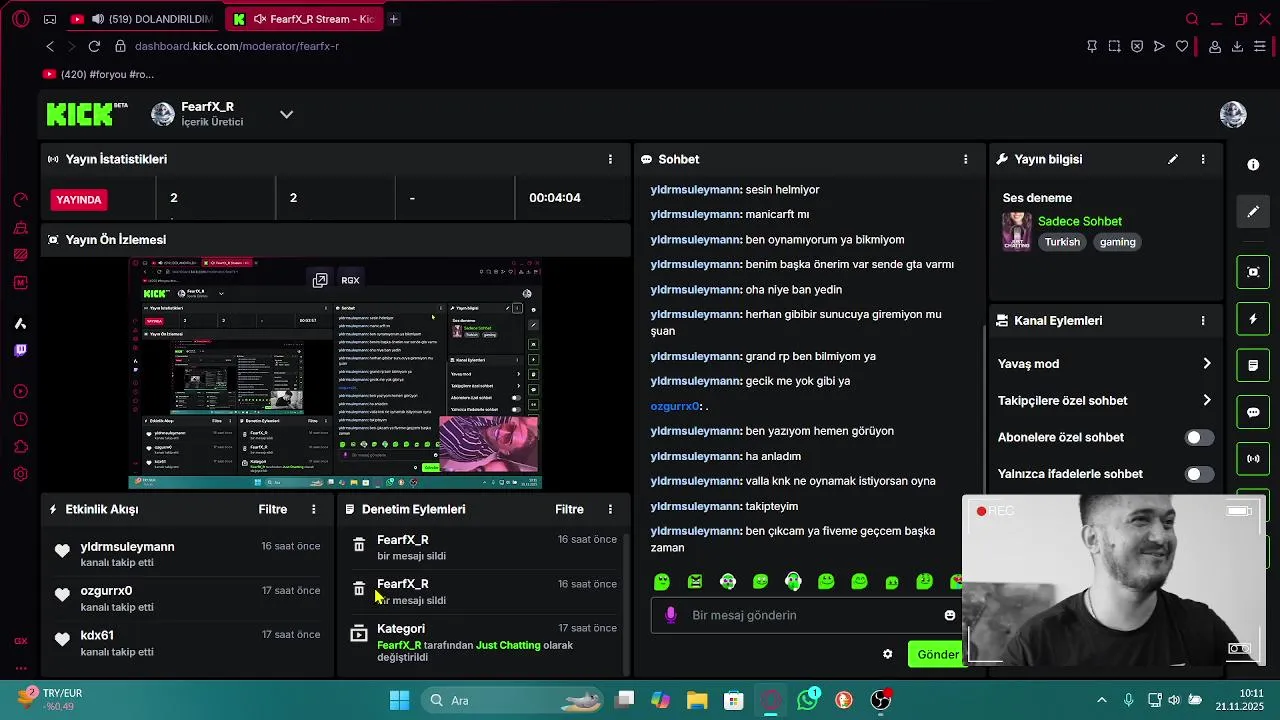Image resolution: width=1280 pixels, height=720 pixels.
Task: Click the lightning bolt icon in the right sidebar
Action: [1253, 319]
